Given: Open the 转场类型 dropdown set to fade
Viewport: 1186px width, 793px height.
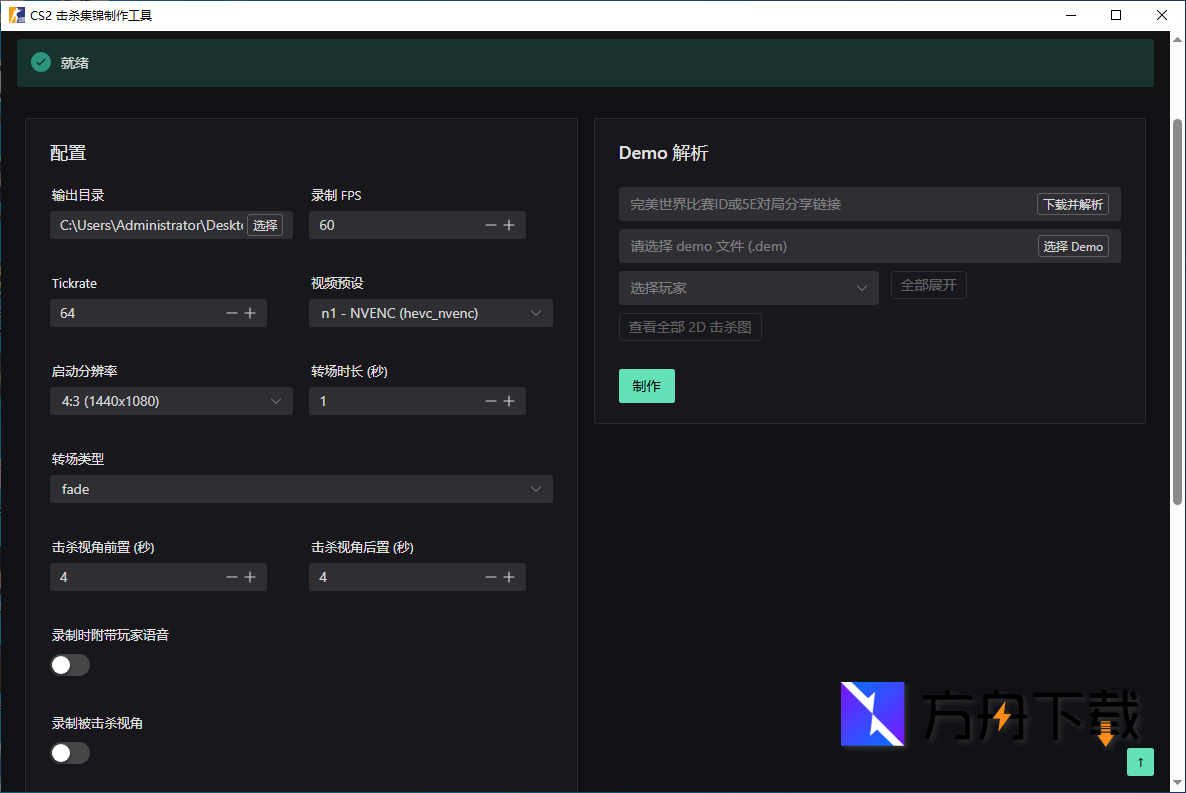Looking at the screenshot, I should click(x=301, y=488).
